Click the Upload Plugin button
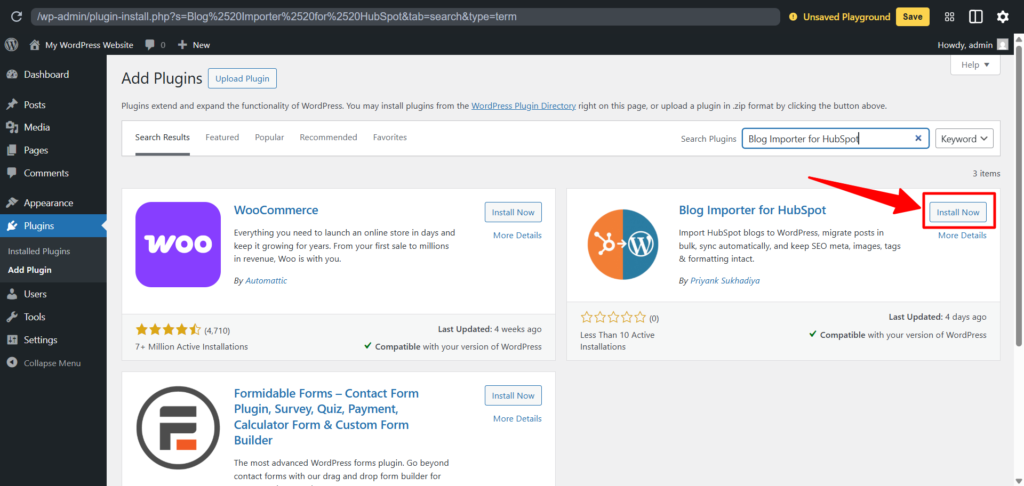The image size is (1024, 486). click(242, 78)
